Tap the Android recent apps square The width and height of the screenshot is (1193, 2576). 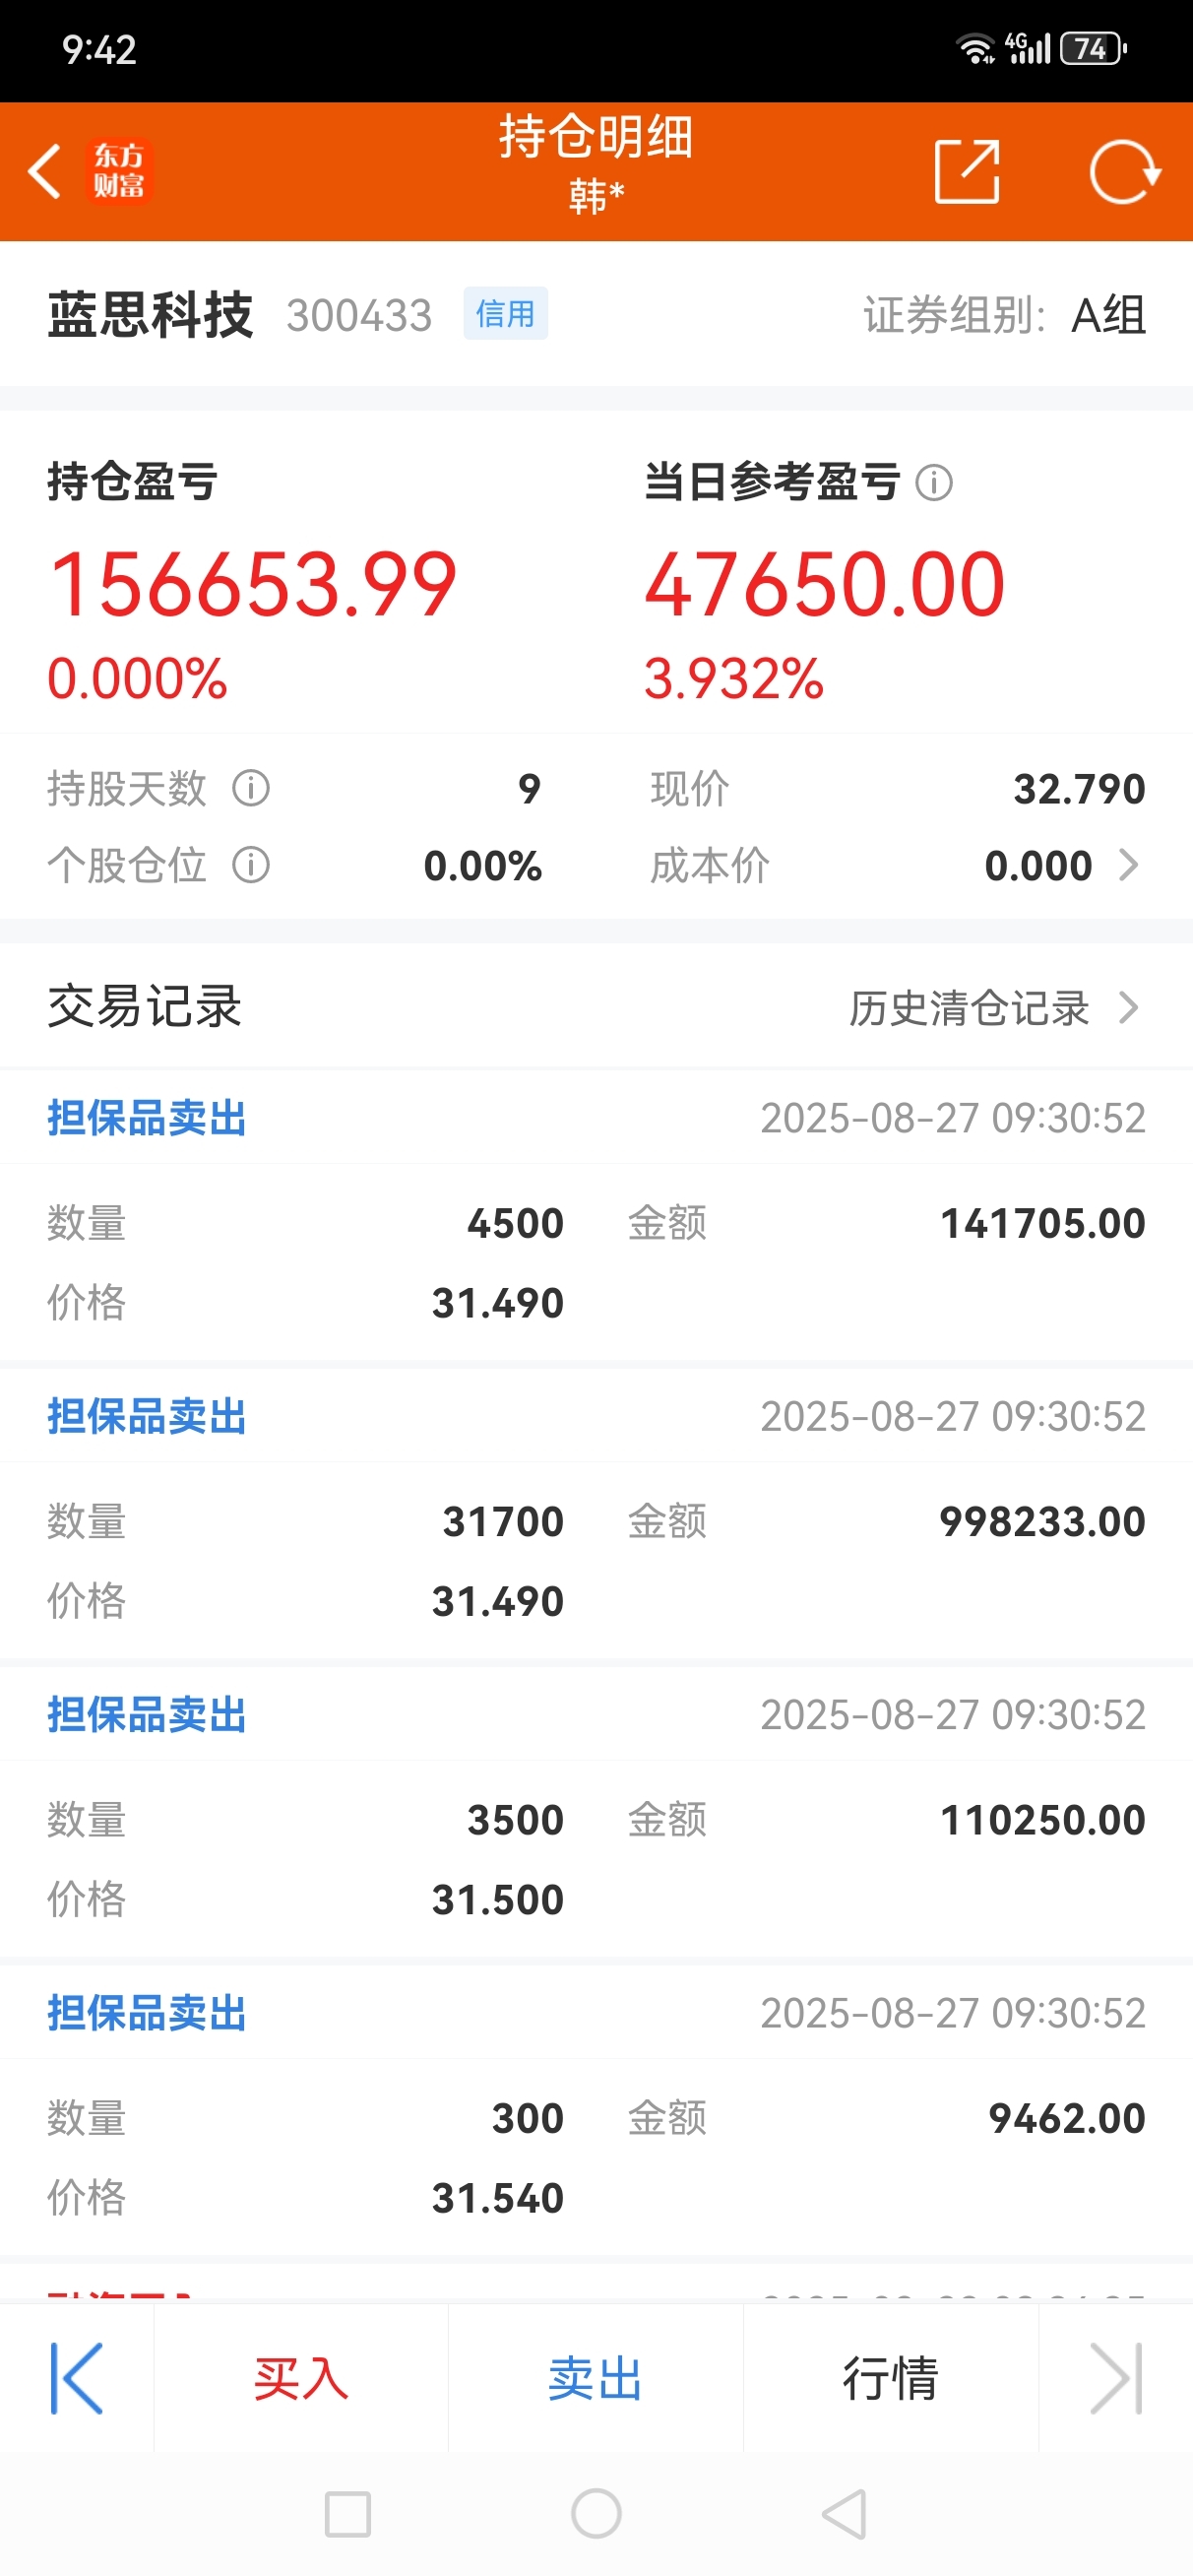(x=348, y=2514)
